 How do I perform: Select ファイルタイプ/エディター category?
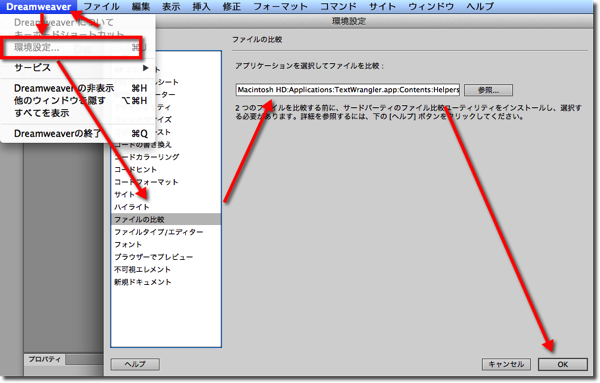166,232
